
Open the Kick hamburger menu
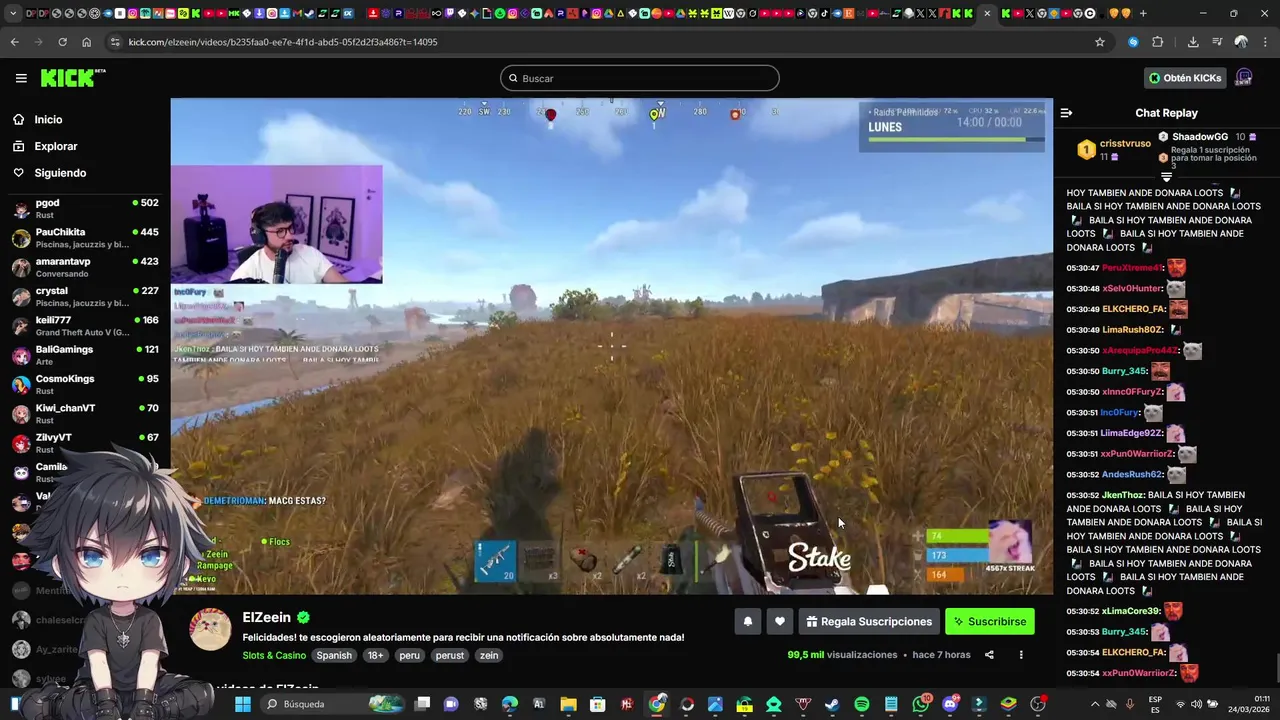coord(21,78)
